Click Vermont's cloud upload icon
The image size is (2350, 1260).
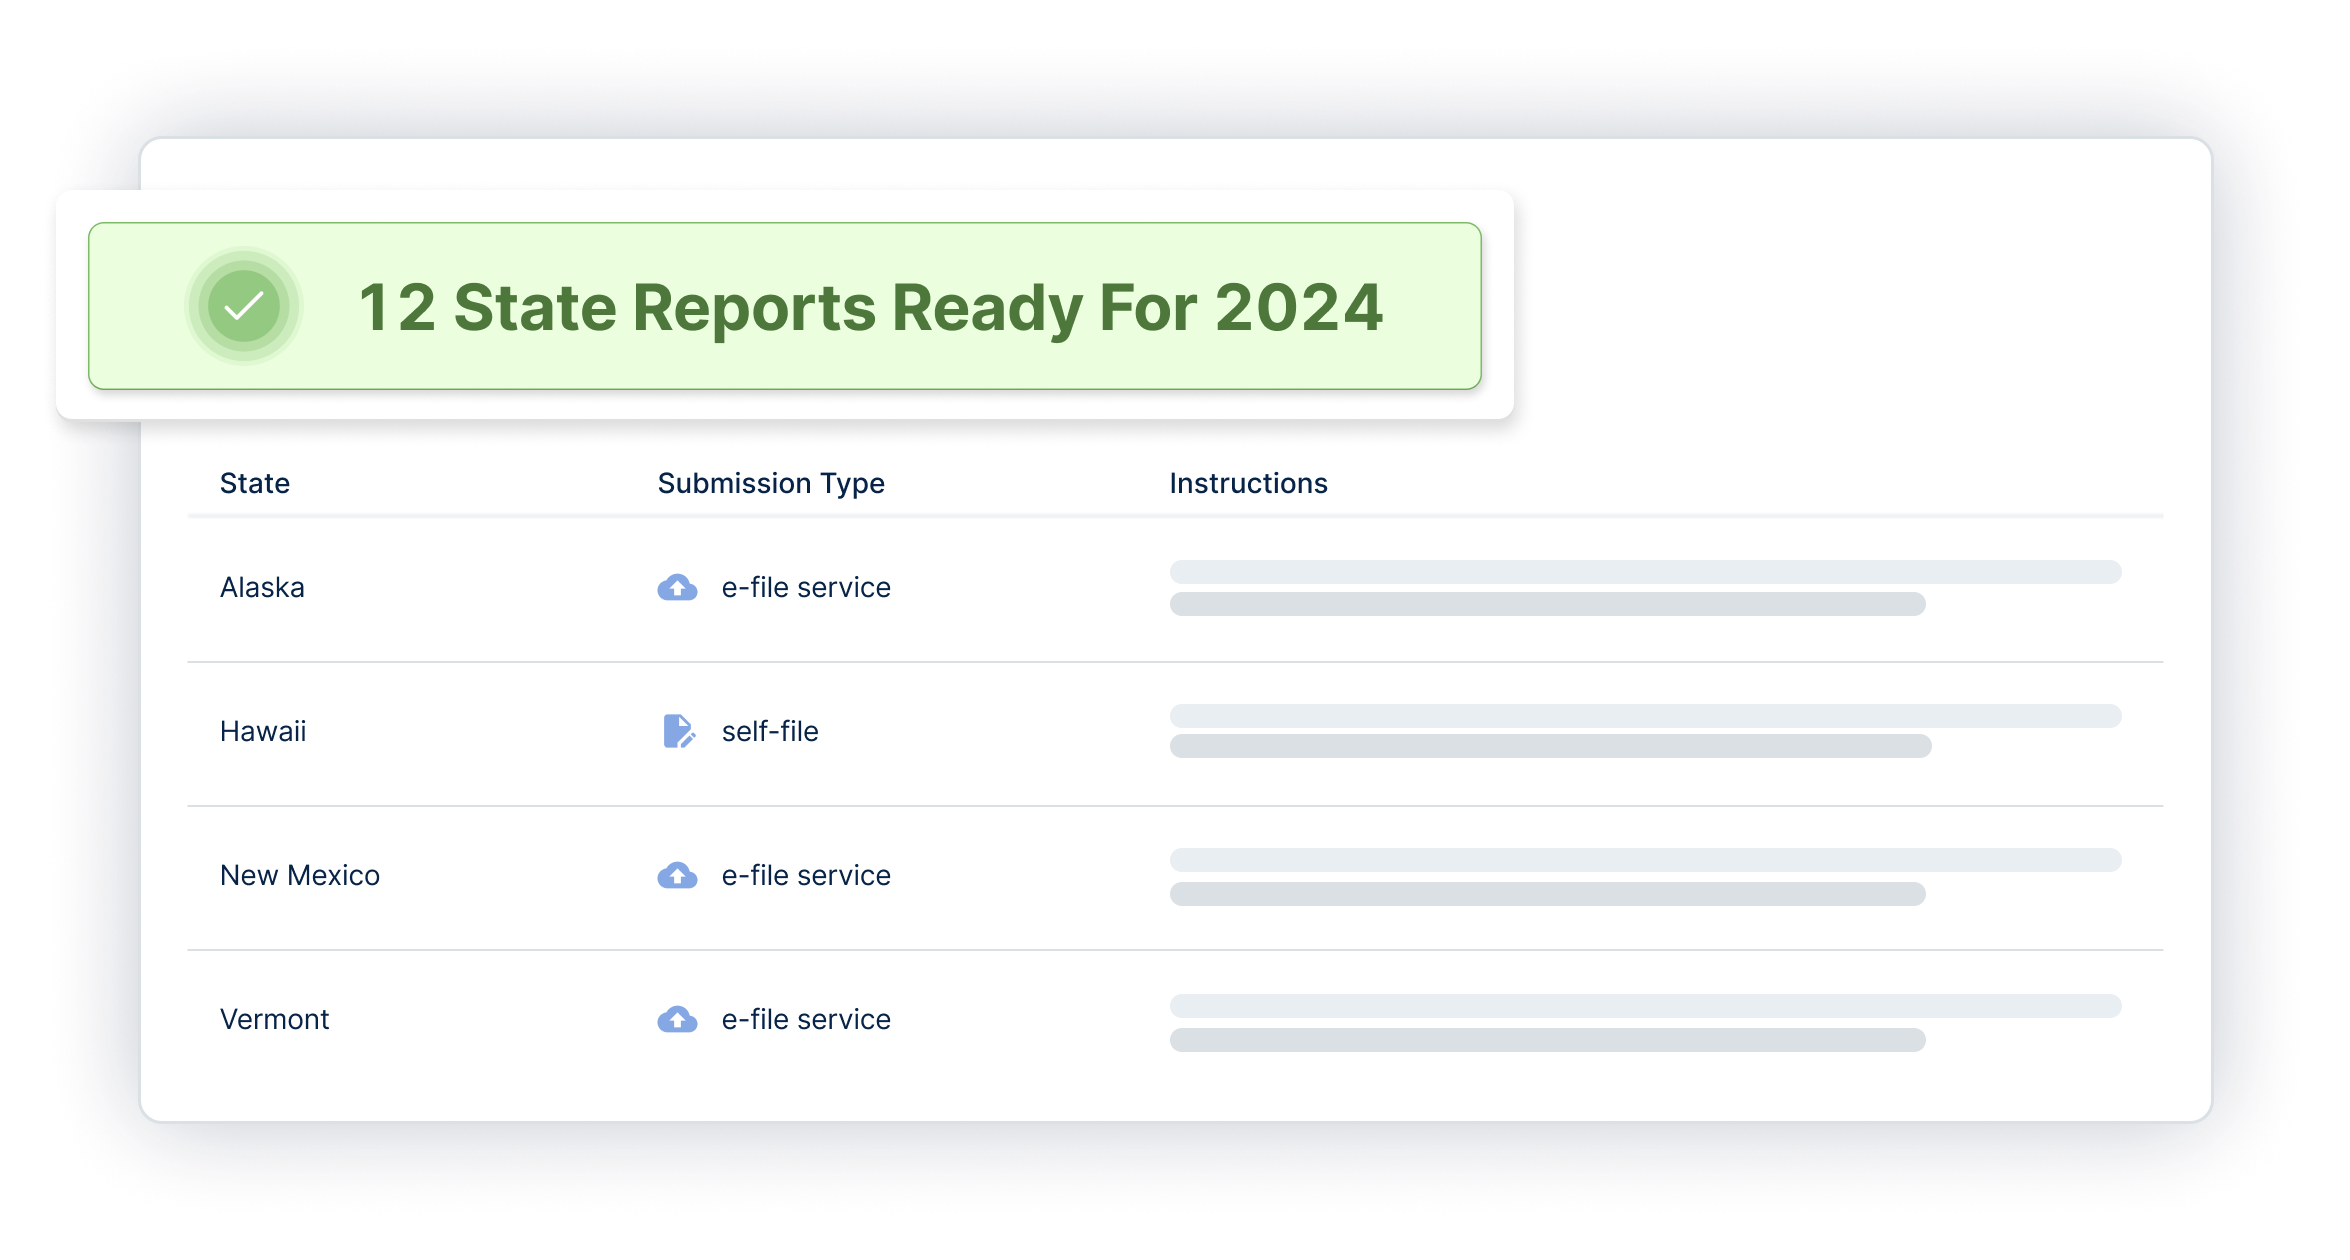677,1020
